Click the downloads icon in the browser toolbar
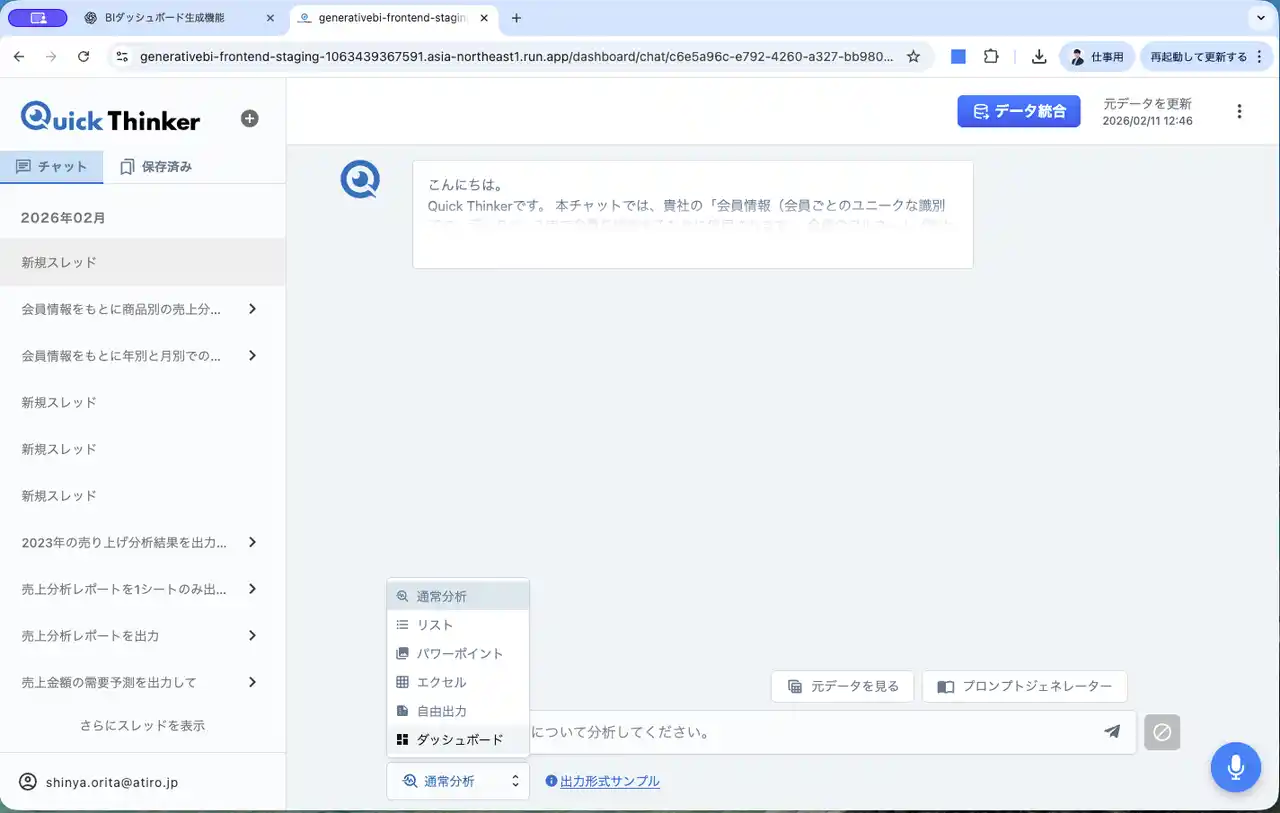The height and width of the screenshot is (813, 1280). (x=1040, y=56)
